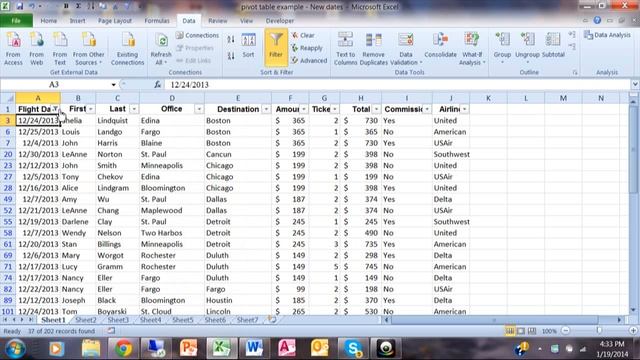Open the First column filter dropdown

click(x=91, y=109)
